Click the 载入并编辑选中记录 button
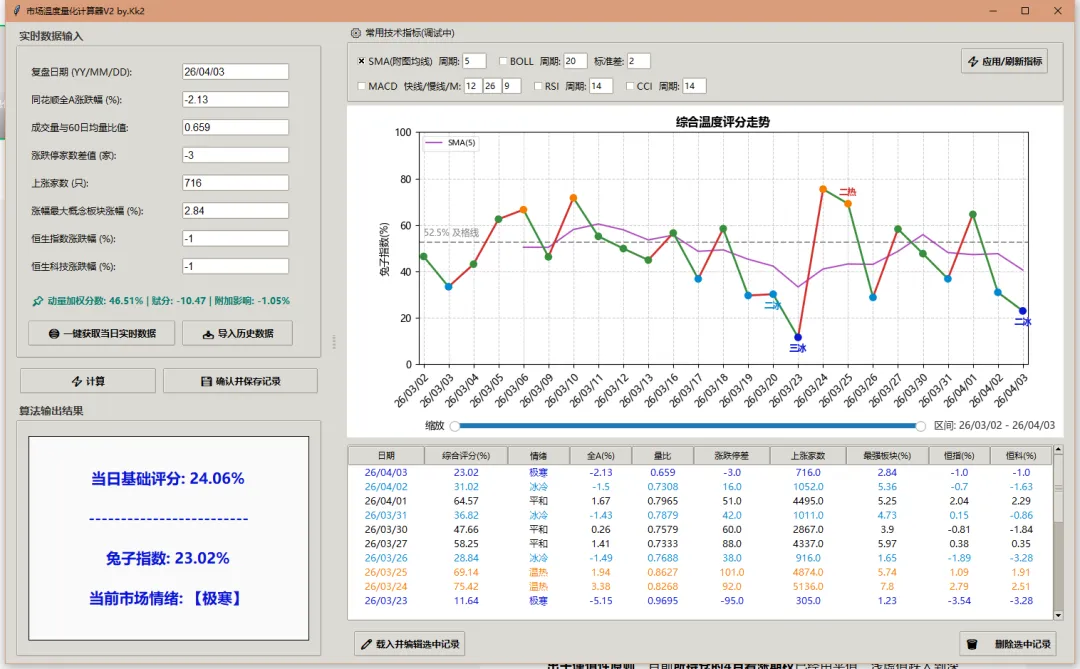The width and height of the screenshot is (1080, 669). [410, 644]
